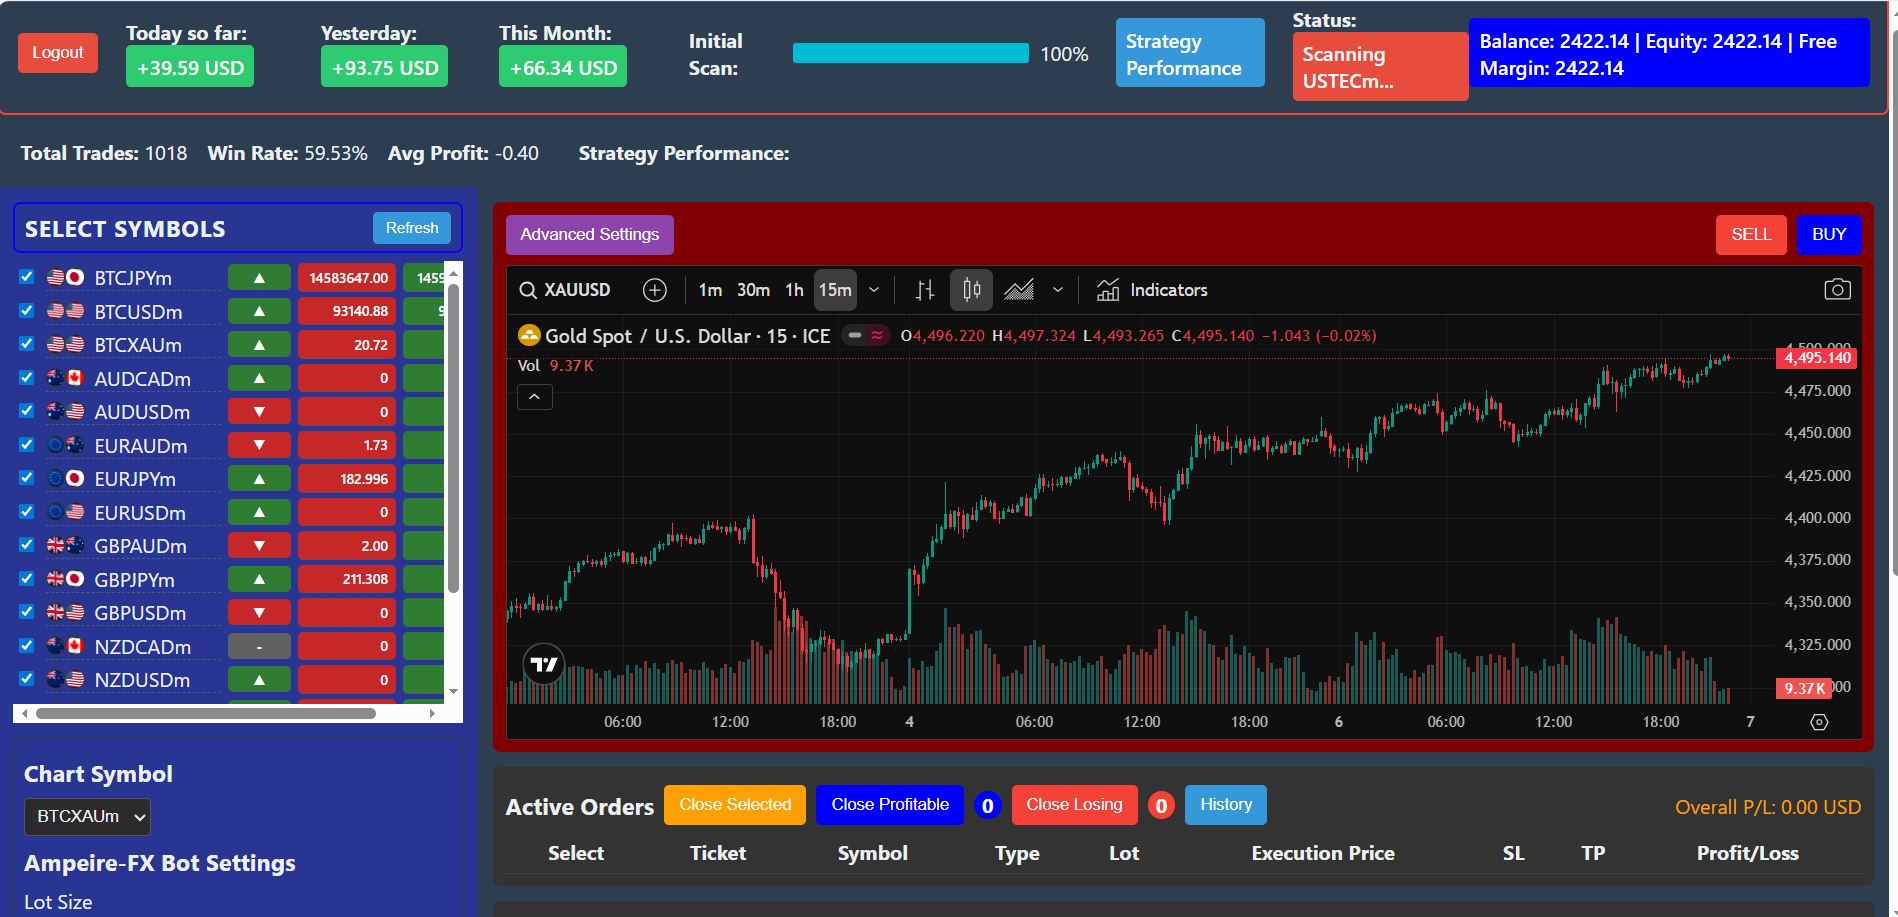Click the Close Profitable button
The height and width of the screenshot is (917, 1898).
click(889, 805)
